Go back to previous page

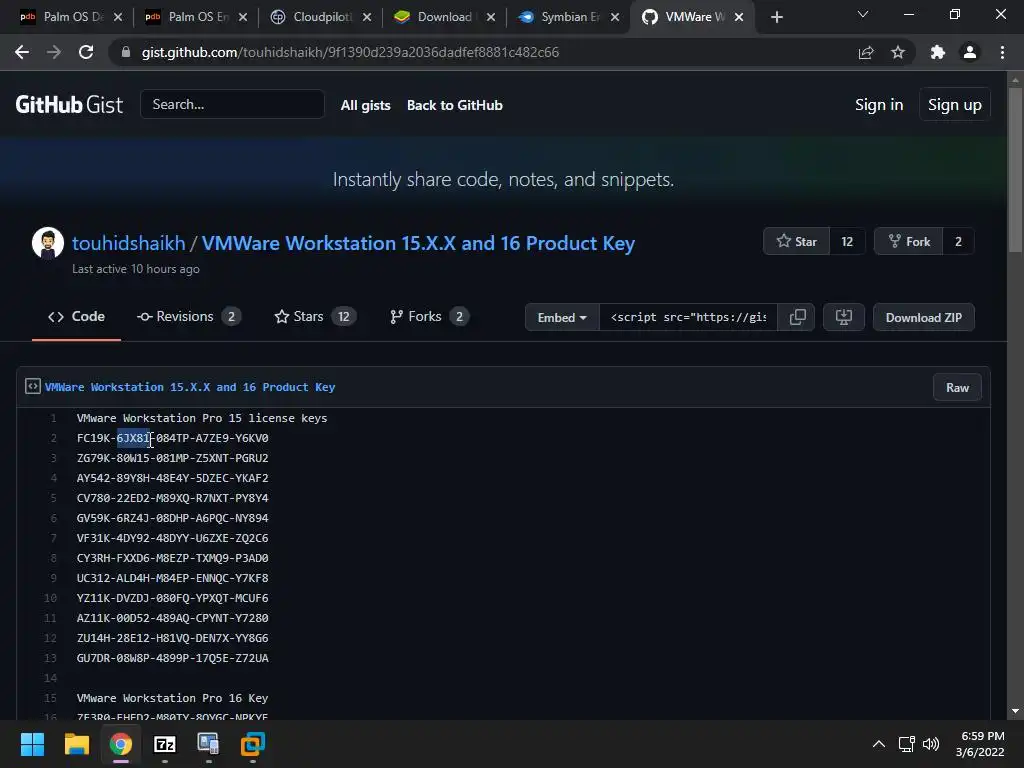tap(22, 52)
